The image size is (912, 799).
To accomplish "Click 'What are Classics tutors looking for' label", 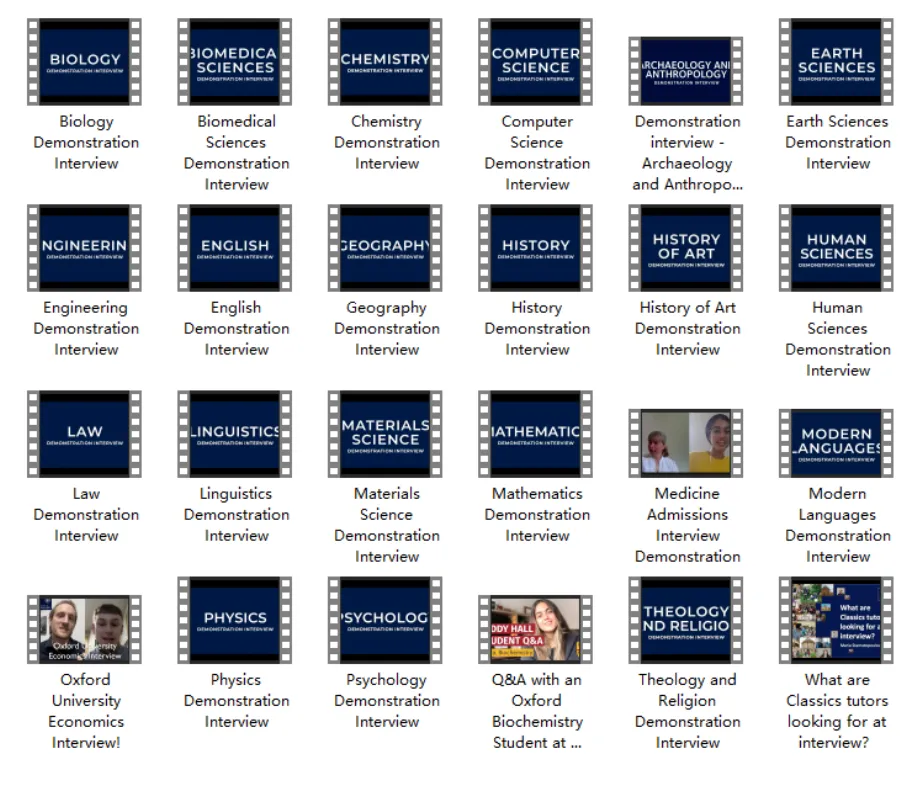I will [x=838, y=711].
